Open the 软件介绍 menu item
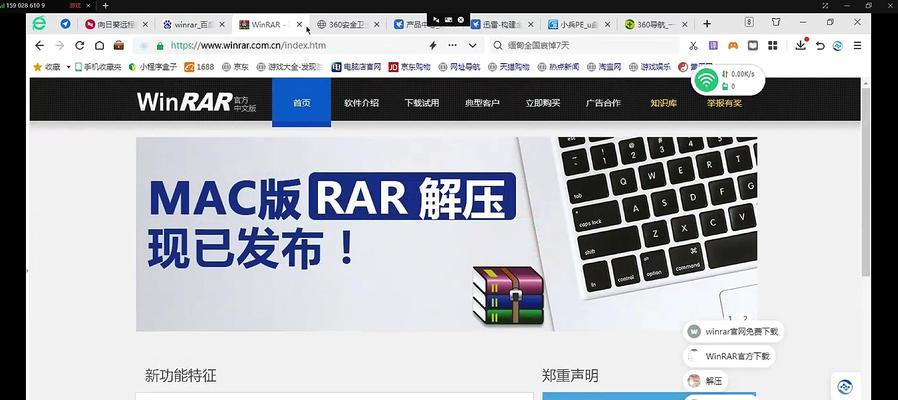This screenshot has height=400, width=898. pos(361,103)
